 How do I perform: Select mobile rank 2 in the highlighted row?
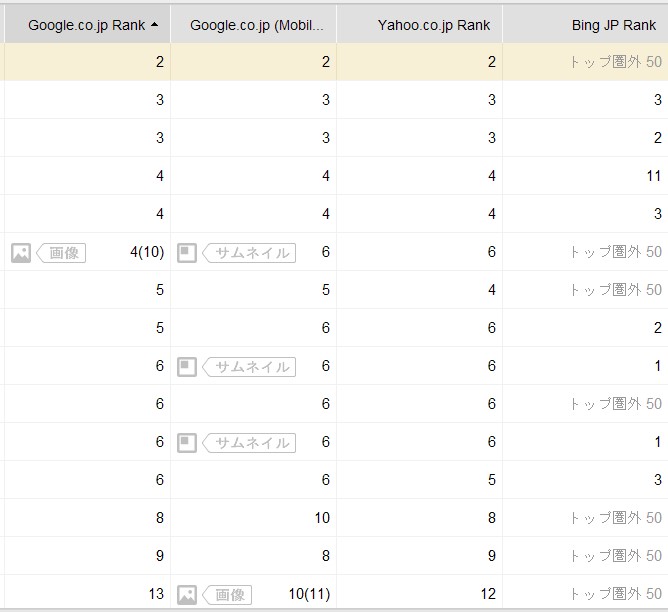click(x=326, y=62)
